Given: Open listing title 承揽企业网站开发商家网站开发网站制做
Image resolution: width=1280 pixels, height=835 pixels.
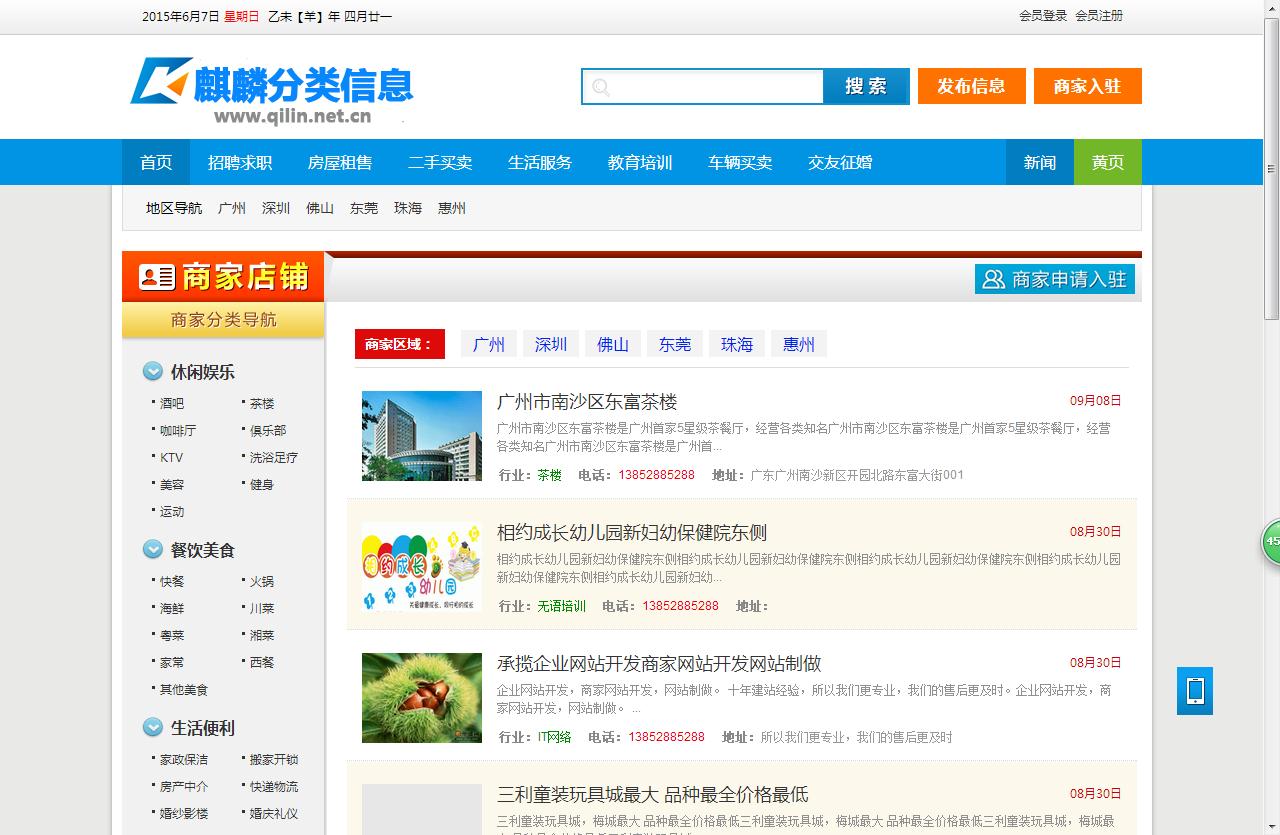Looking at the screenshot, I should click(659, 664).
